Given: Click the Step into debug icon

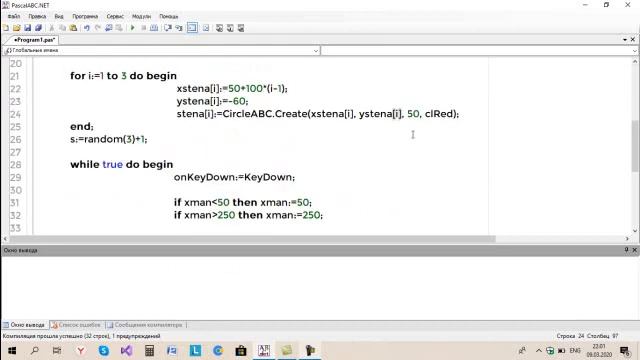Looking at the screenshot, I should click(179, 28).
